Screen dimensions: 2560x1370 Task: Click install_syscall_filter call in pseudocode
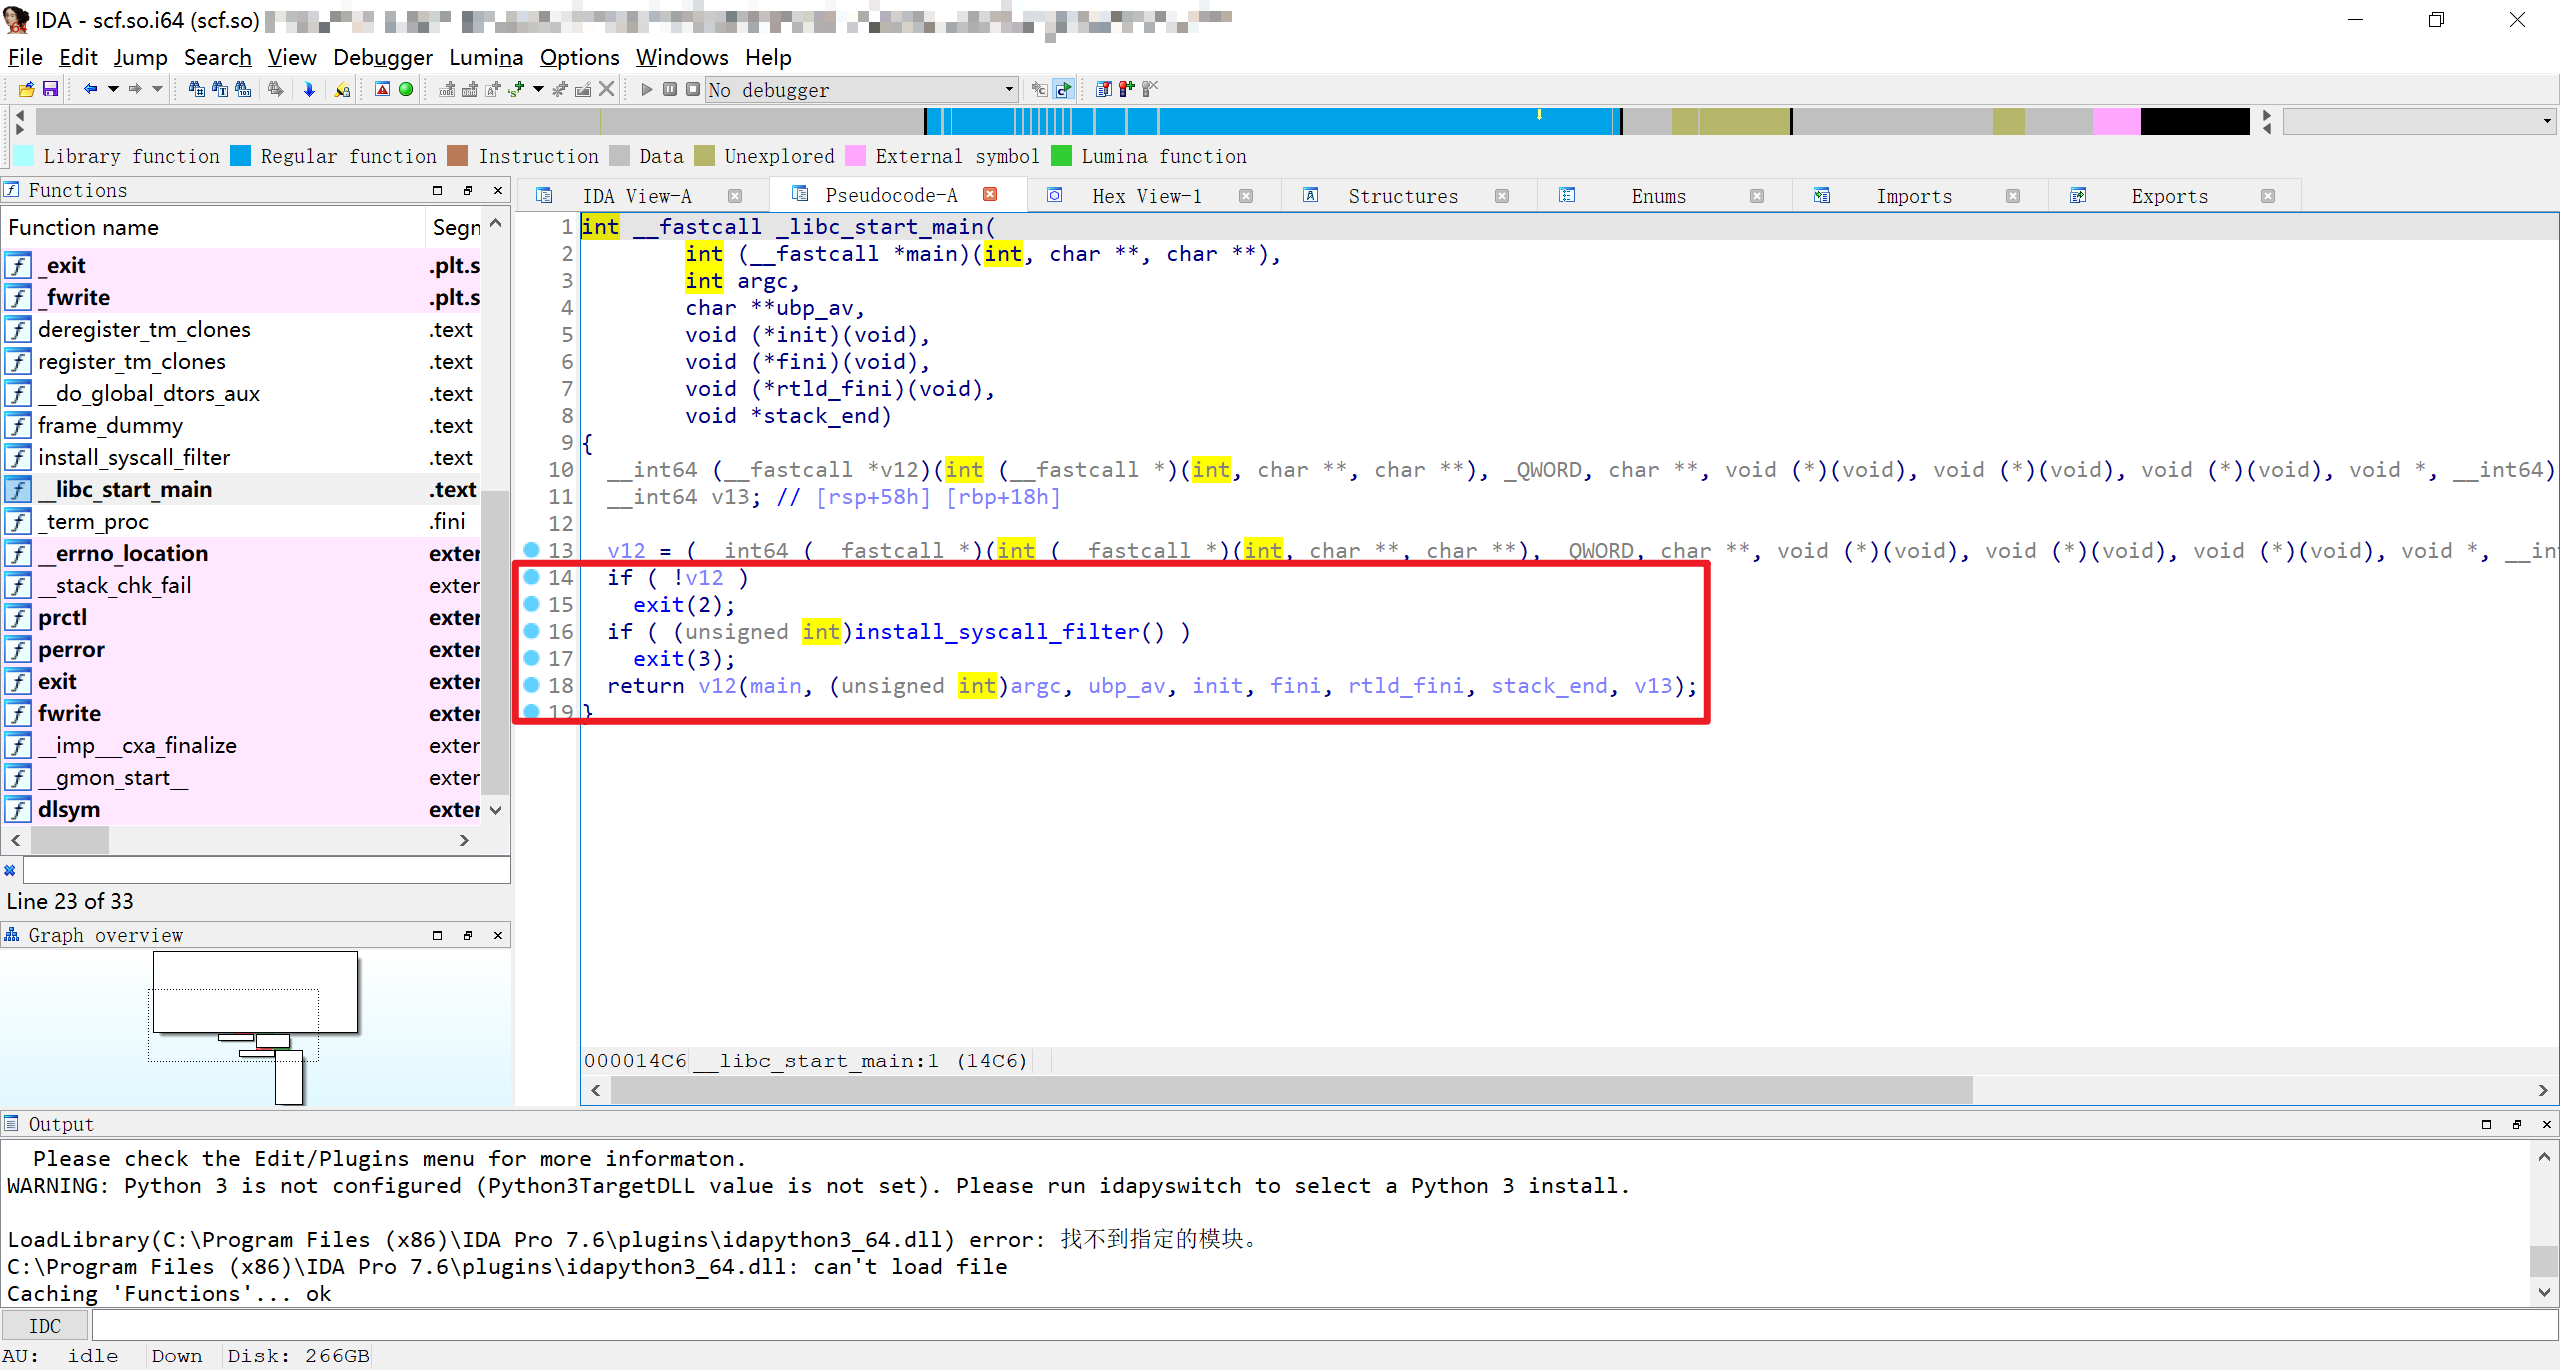[x=997, y=632]
